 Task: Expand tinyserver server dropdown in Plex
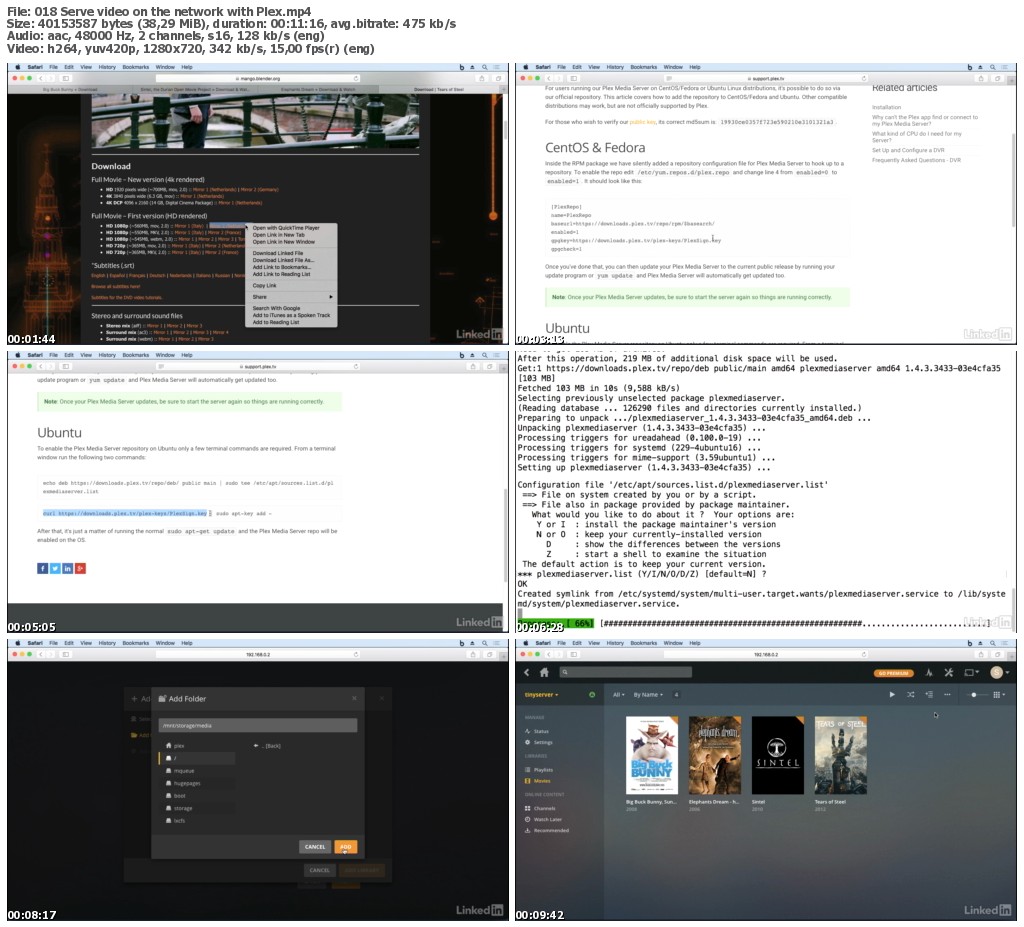(x=541, y=695)
